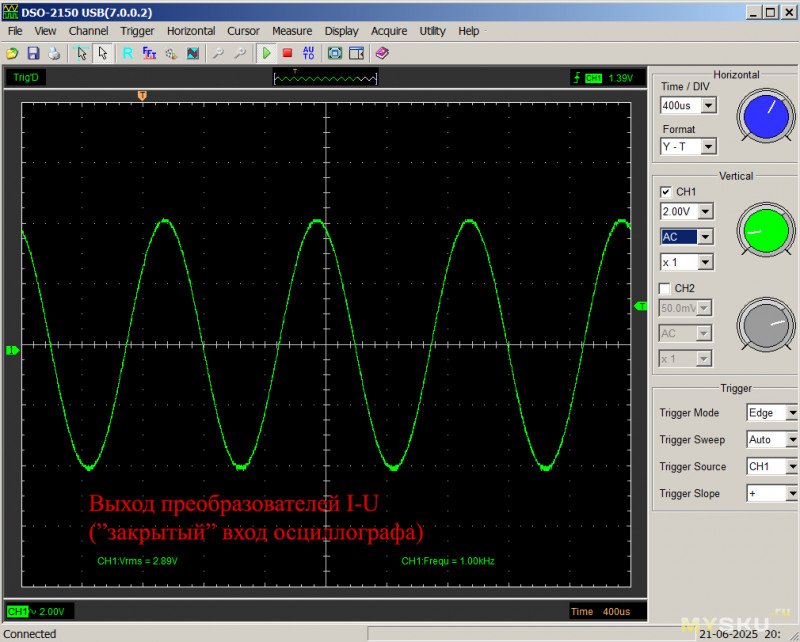The height and width of the screenshot is (642, 800).
Task: Click the blue Horizontal timebase knob
Action: point(768,116)
